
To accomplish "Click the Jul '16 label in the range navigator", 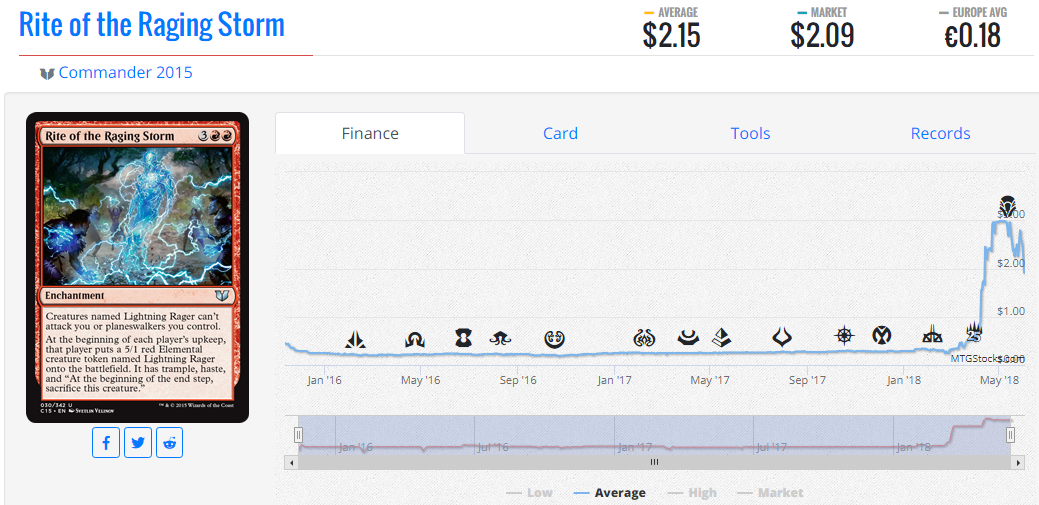I will point(493,447).
